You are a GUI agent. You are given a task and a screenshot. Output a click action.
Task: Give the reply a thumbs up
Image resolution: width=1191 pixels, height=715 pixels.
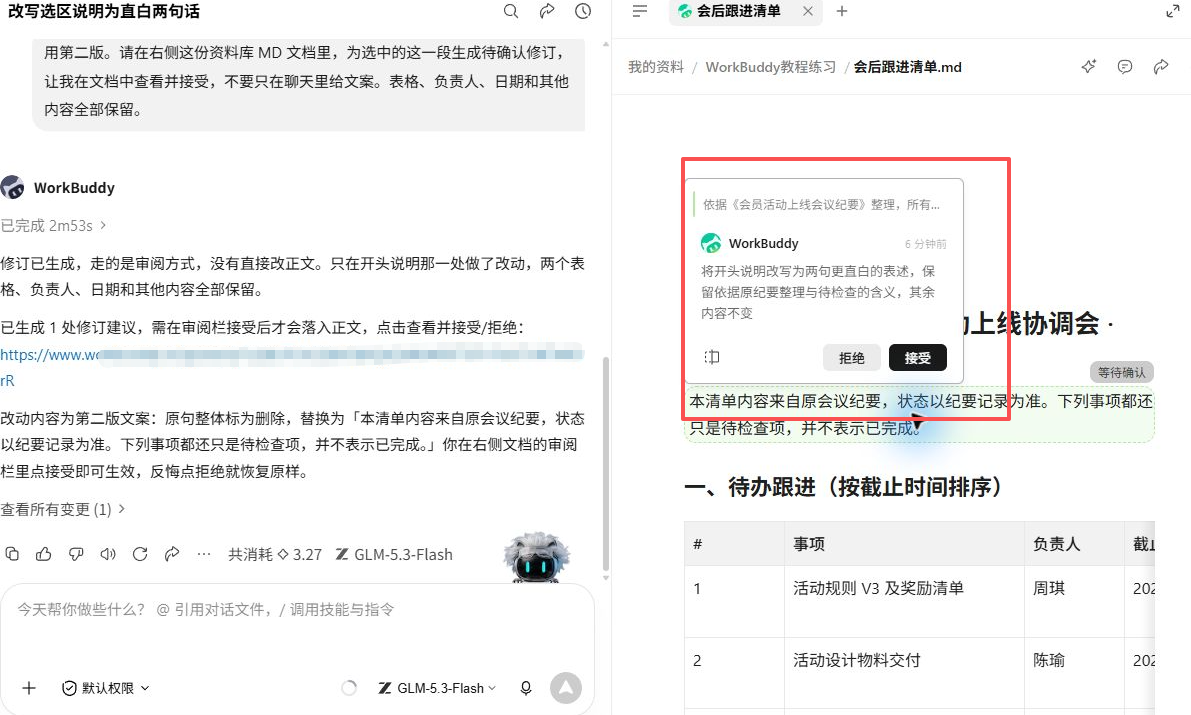44,554
